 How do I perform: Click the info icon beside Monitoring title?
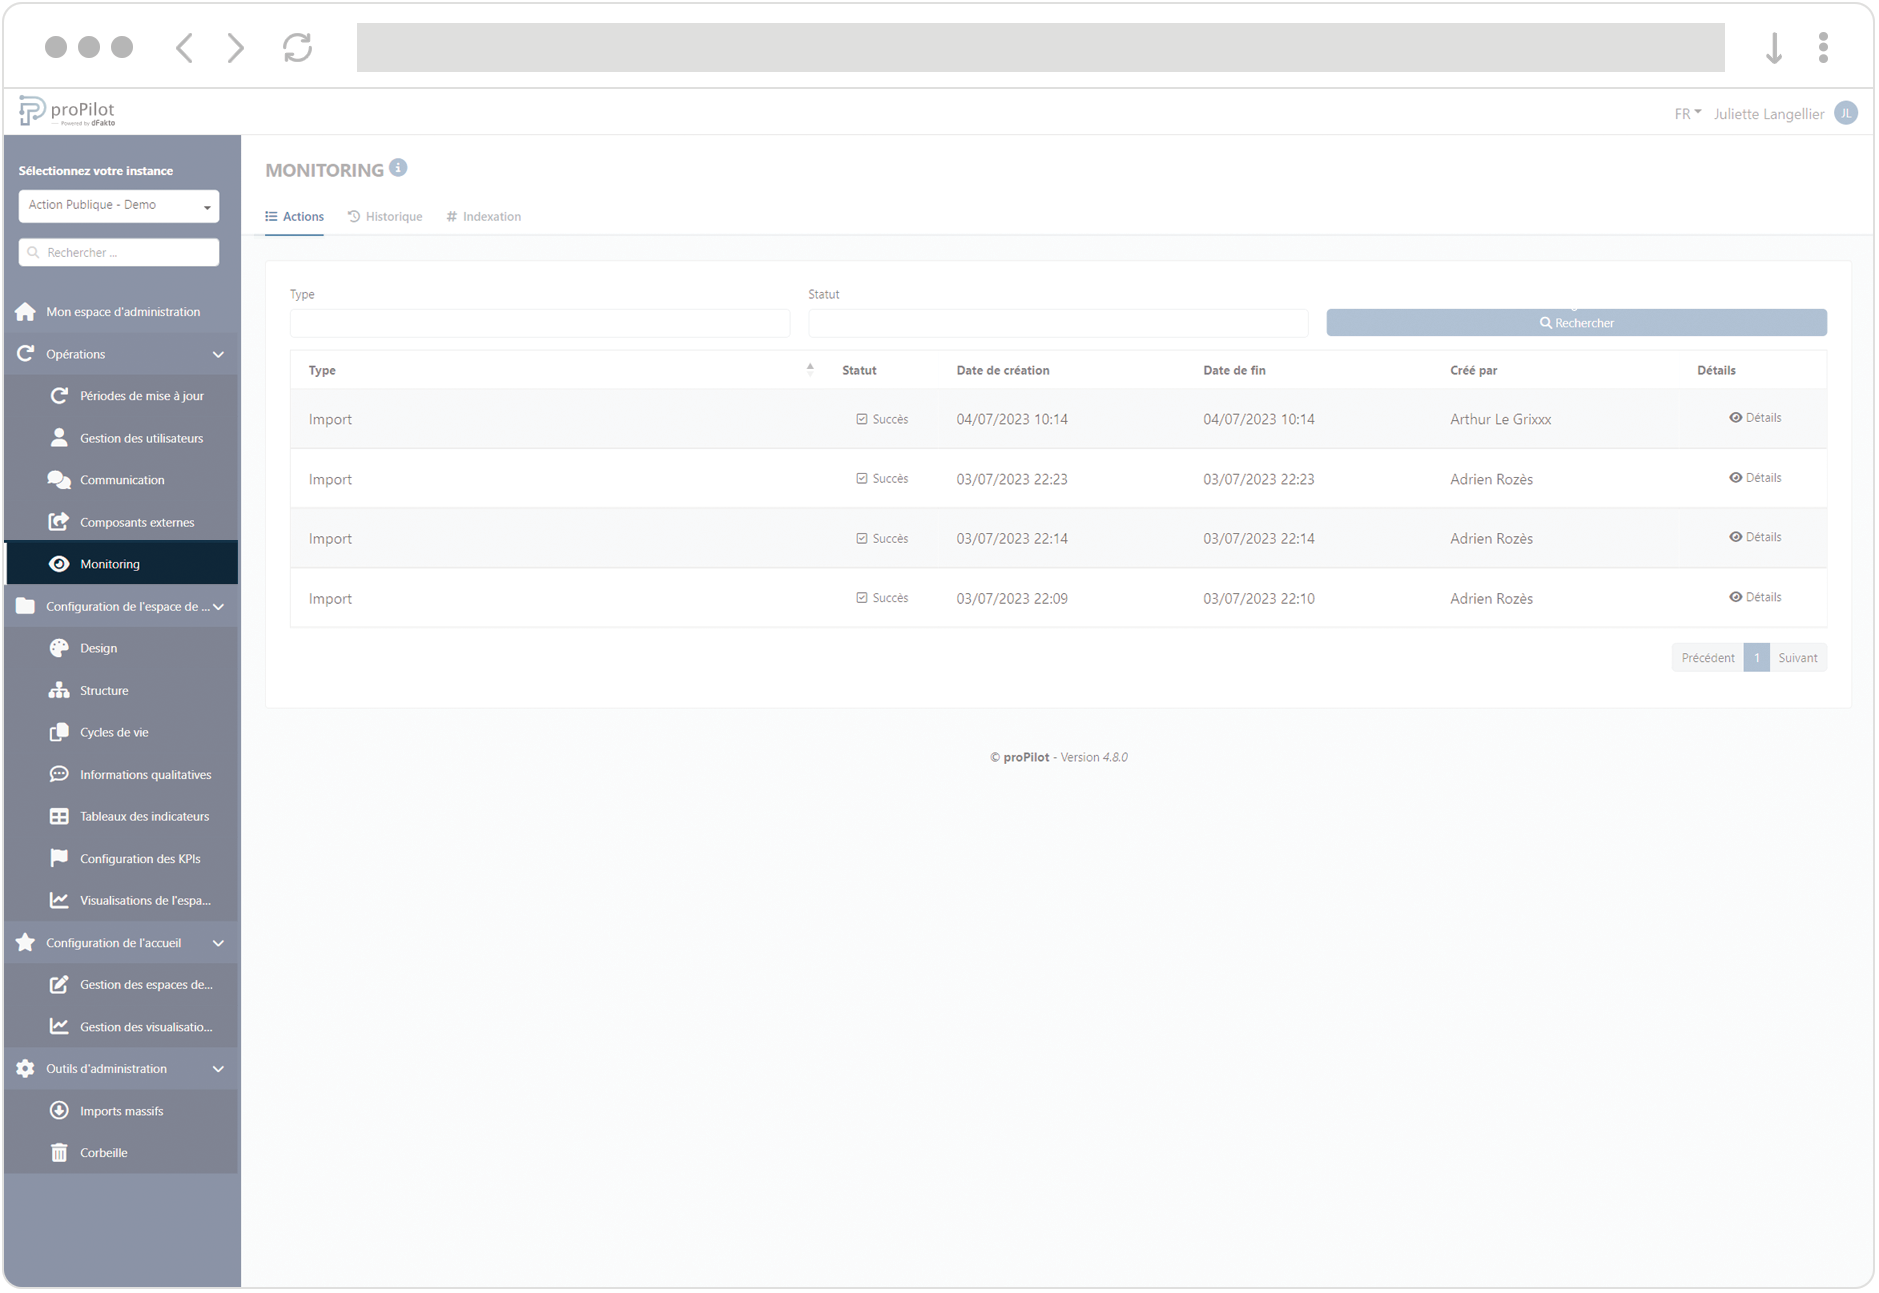coord(398,168)
